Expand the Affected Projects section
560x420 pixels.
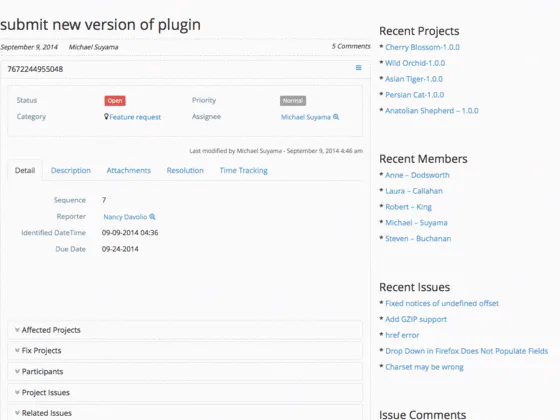[185, 330]
